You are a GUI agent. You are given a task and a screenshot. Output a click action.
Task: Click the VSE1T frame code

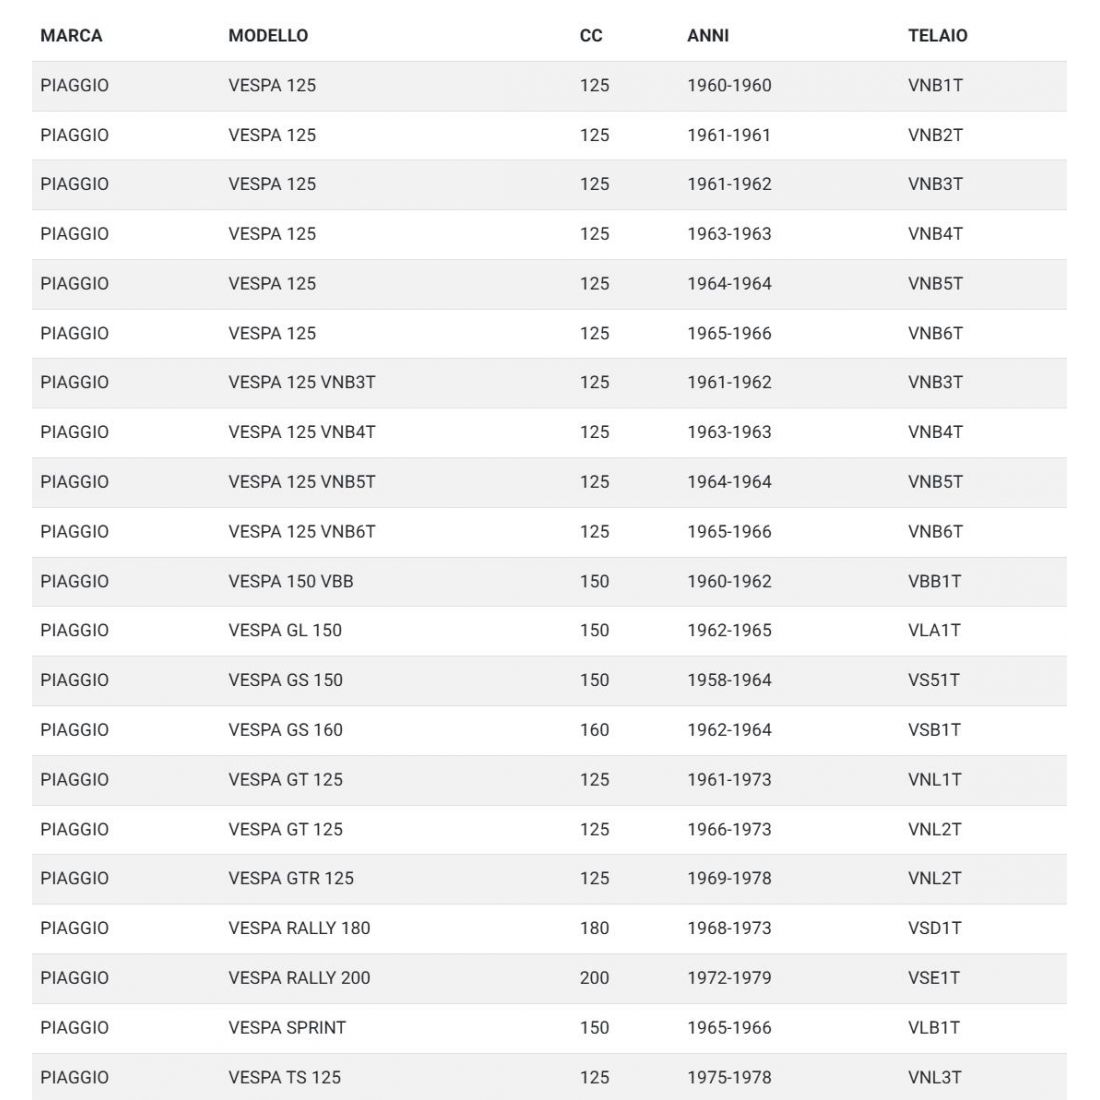tap(934, 978)
